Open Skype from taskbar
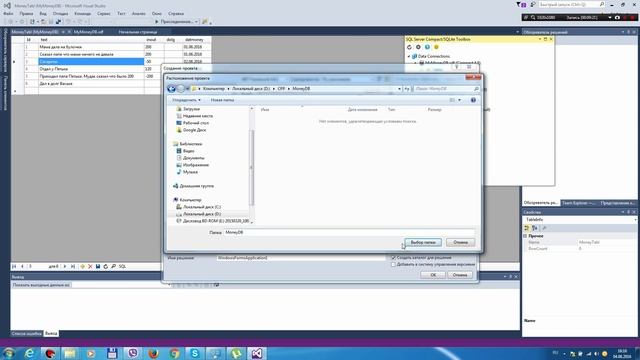Screen dimensions: 640x360 click(195, 353)
